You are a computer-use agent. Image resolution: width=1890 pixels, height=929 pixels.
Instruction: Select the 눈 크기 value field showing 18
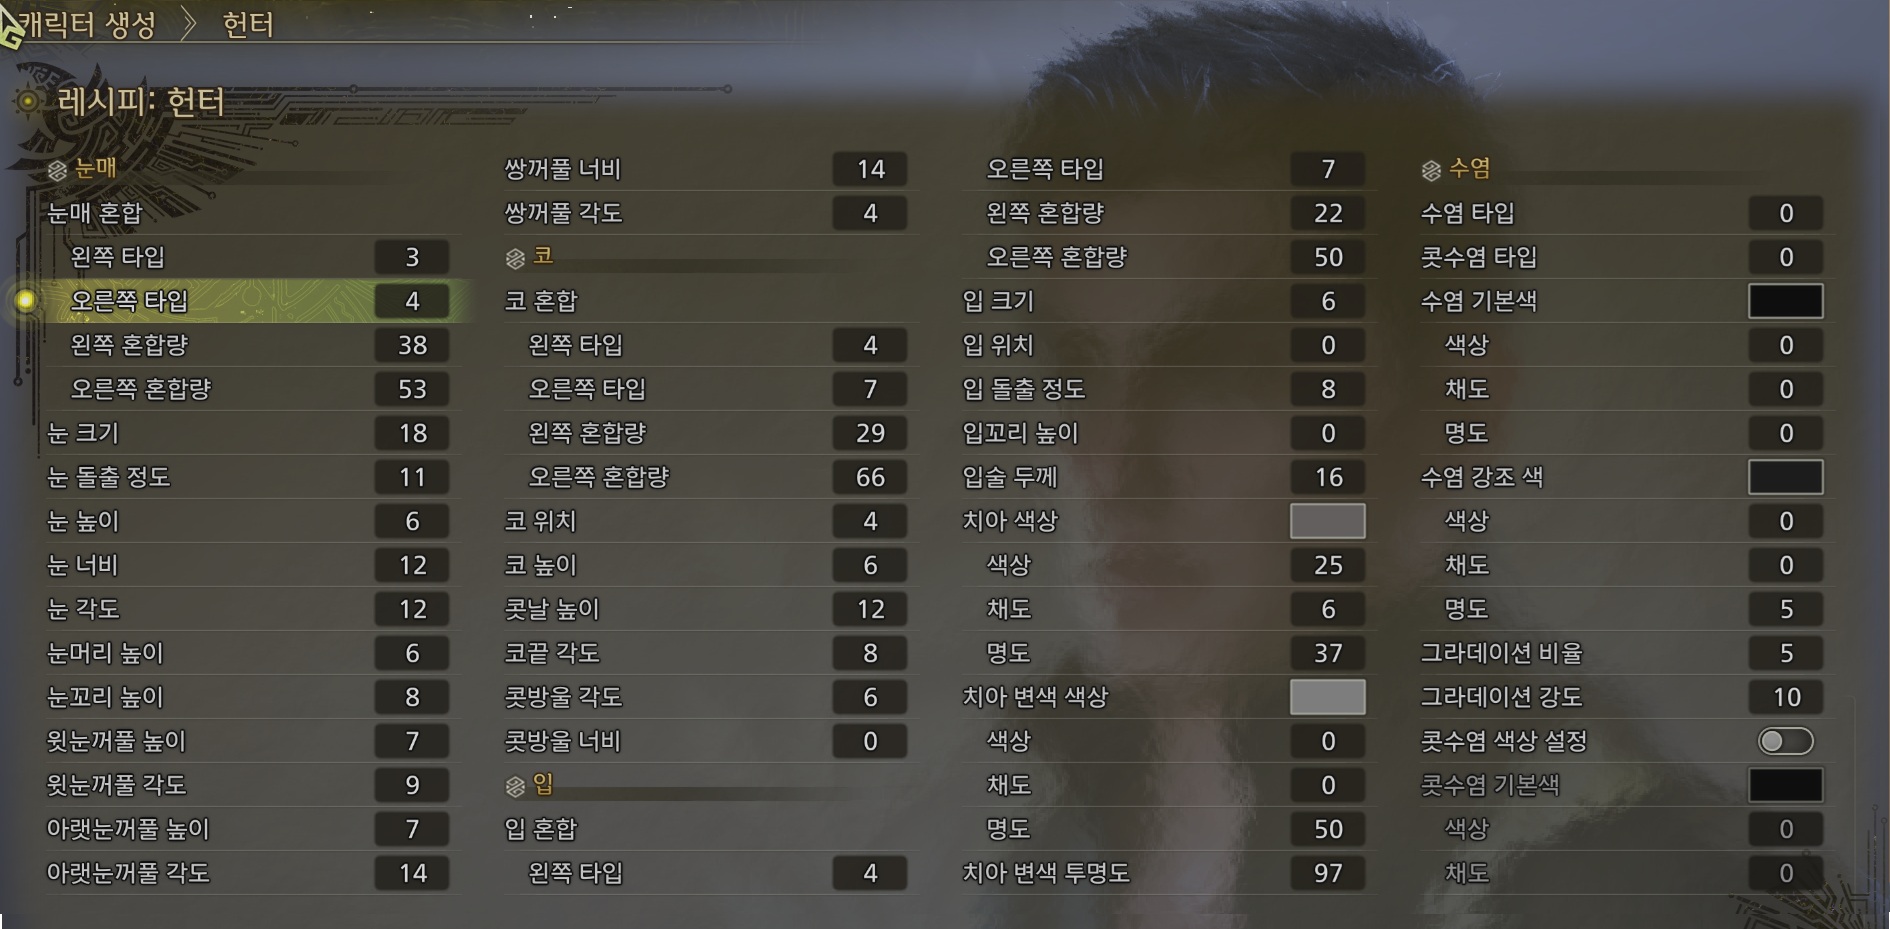click(x=412, y=433)
